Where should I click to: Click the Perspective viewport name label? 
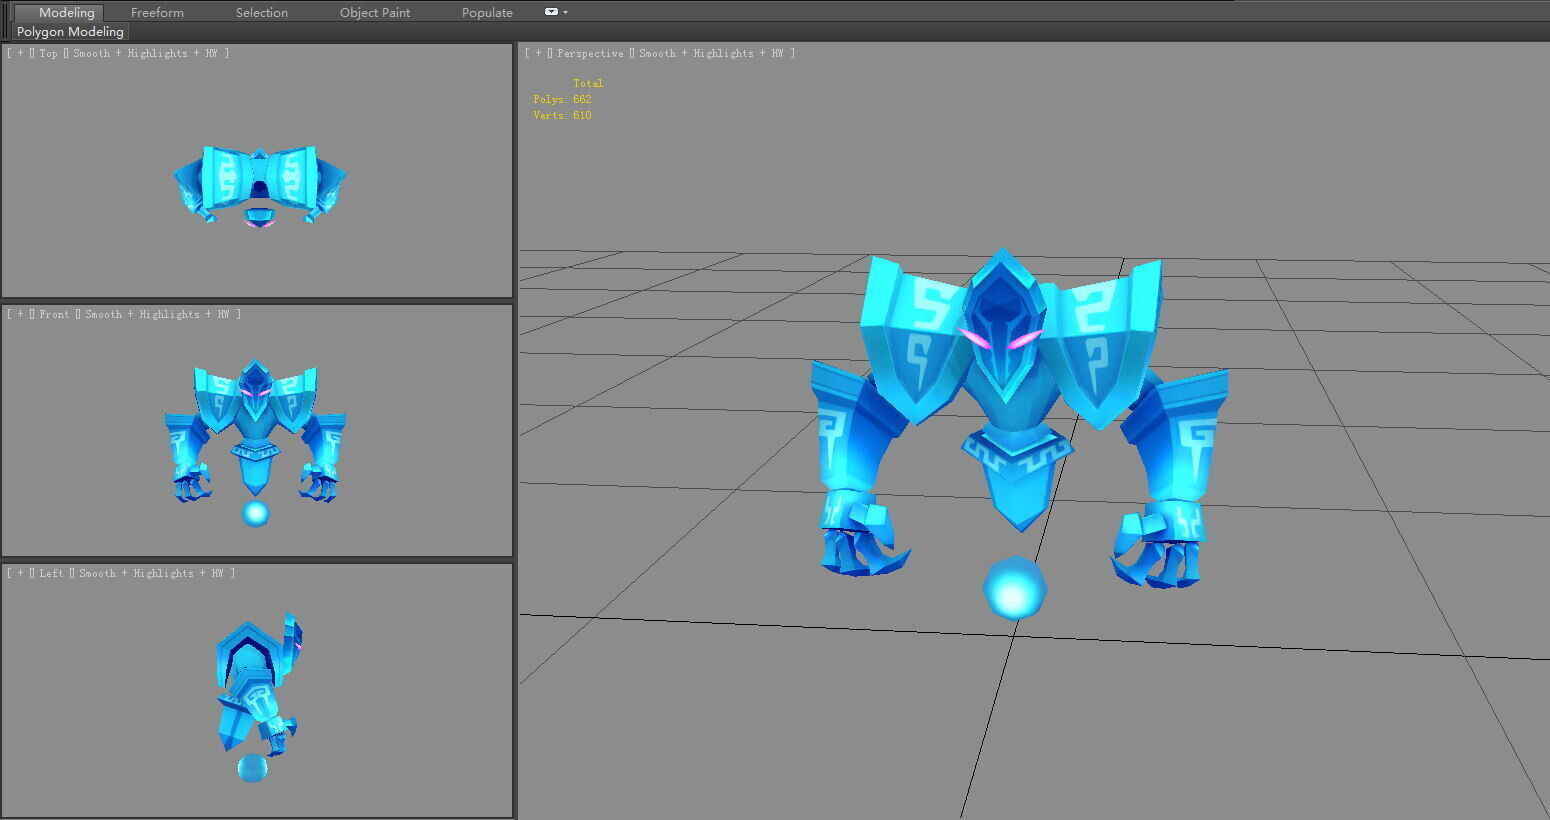[590, 53]
